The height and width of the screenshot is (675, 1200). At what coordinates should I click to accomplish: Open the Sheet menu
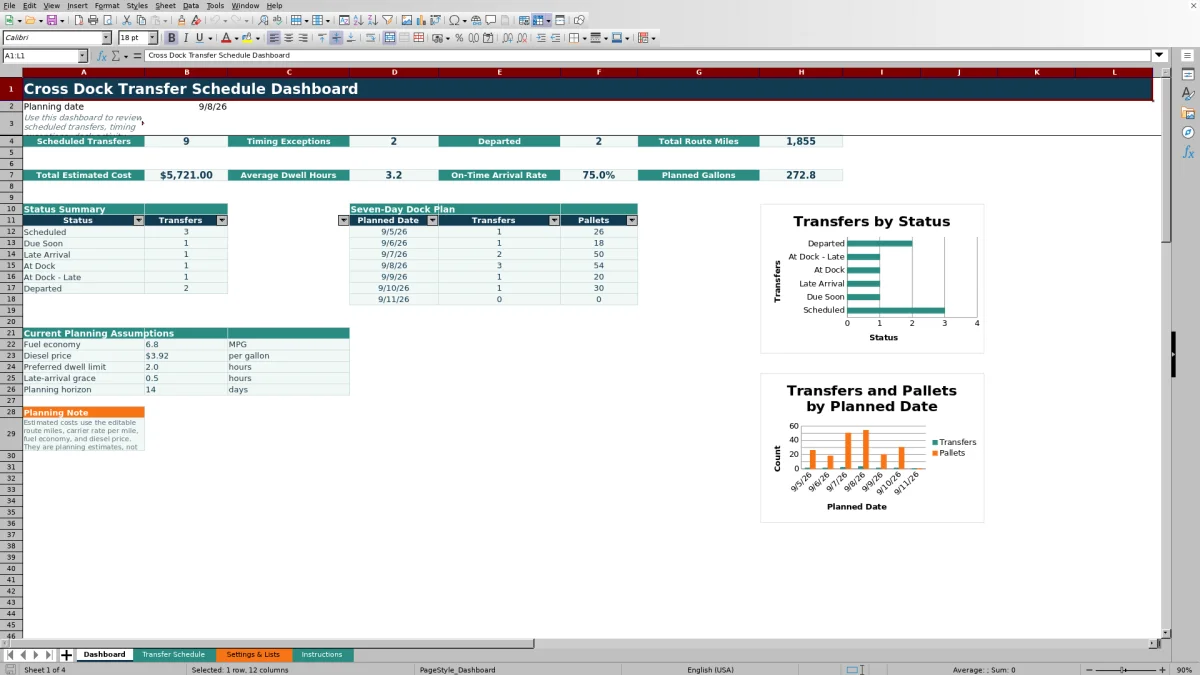coord(165,6)
